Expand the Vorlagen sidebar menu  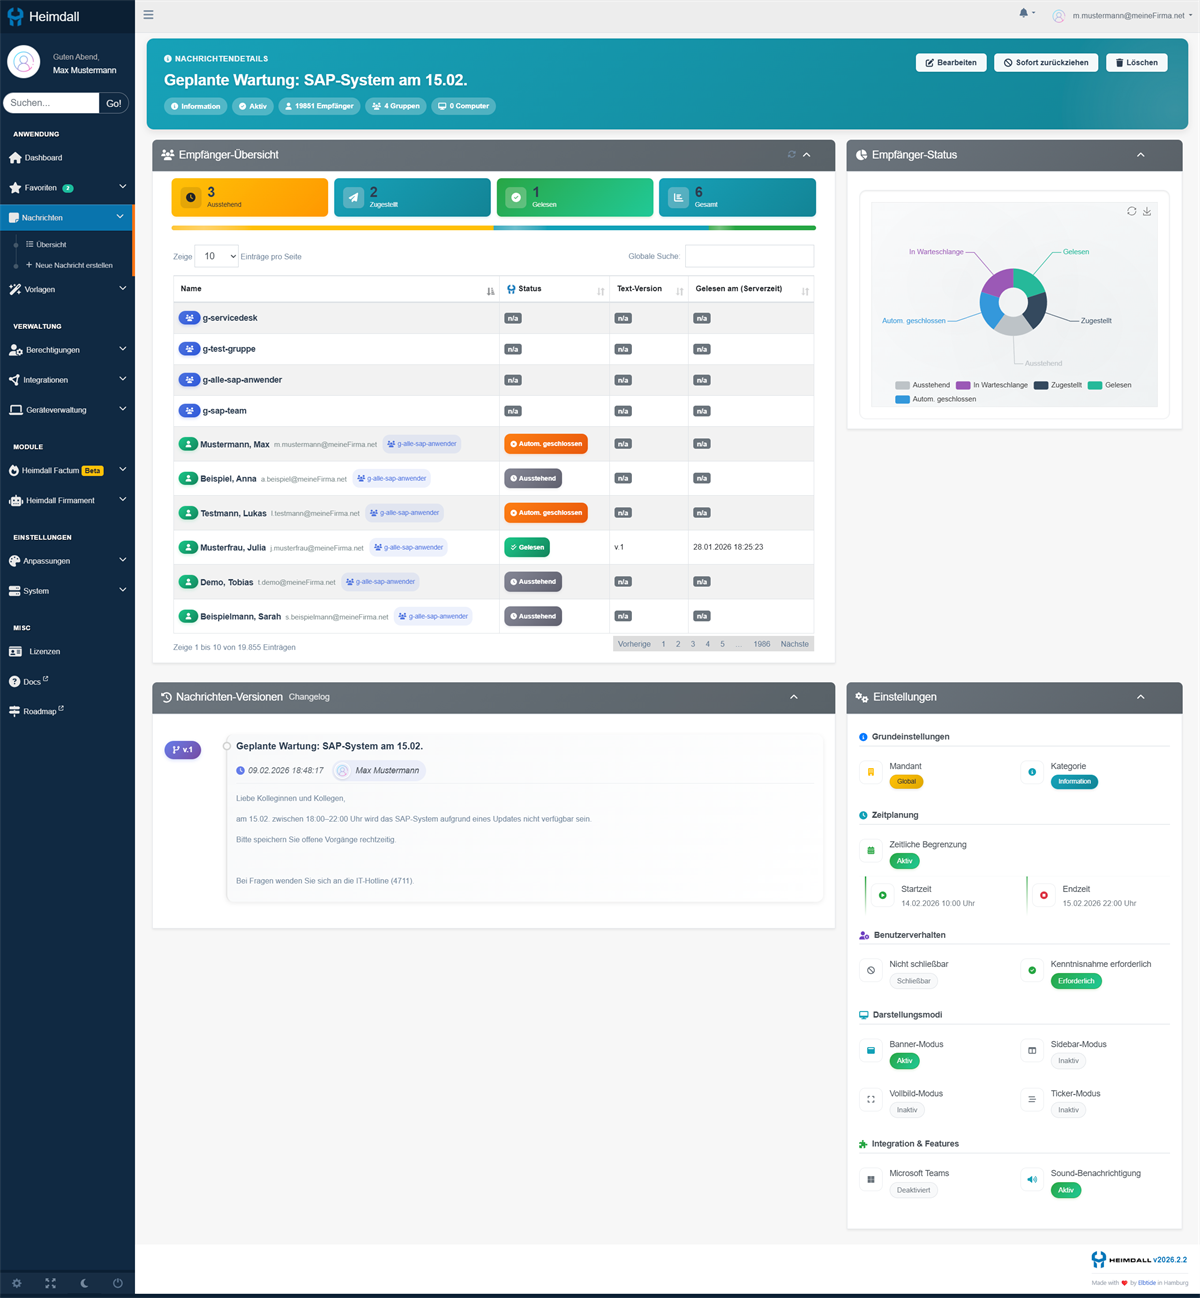coord(67,289)
